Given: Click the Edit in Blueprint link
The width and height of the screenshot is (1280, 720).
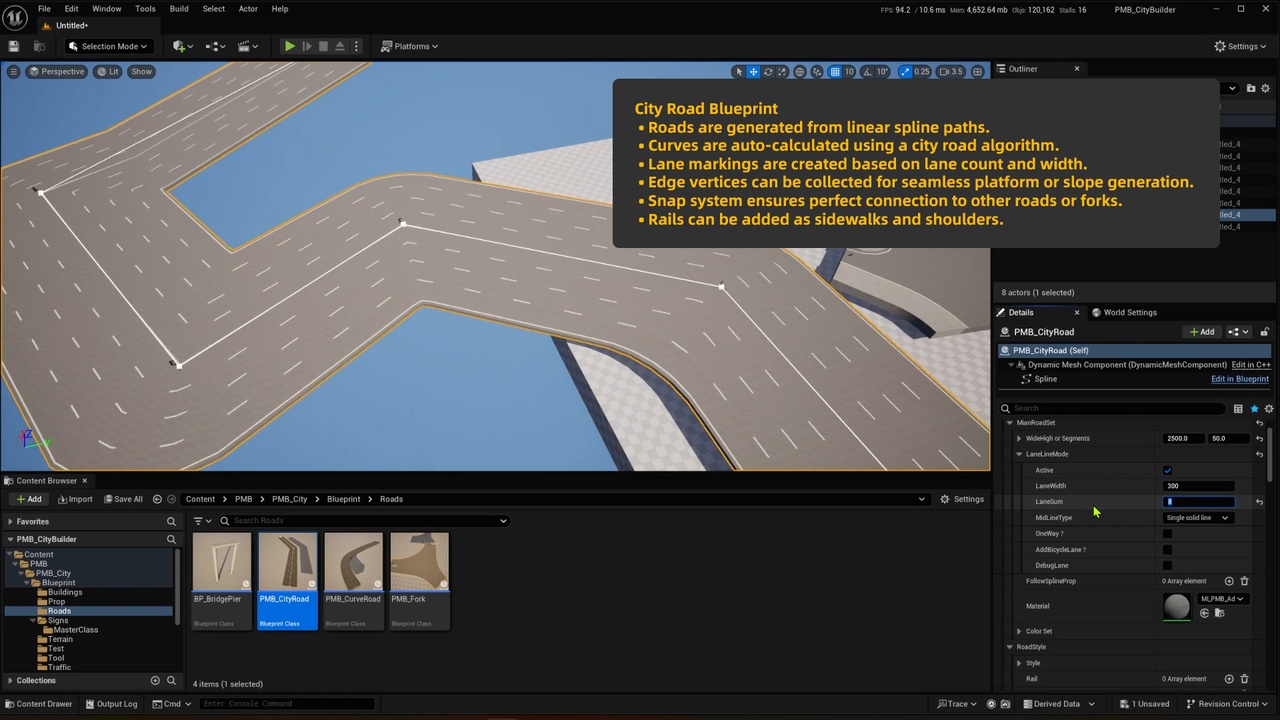Looking at the screenshot, I should pyautogui.click(x=1240, y=379).
